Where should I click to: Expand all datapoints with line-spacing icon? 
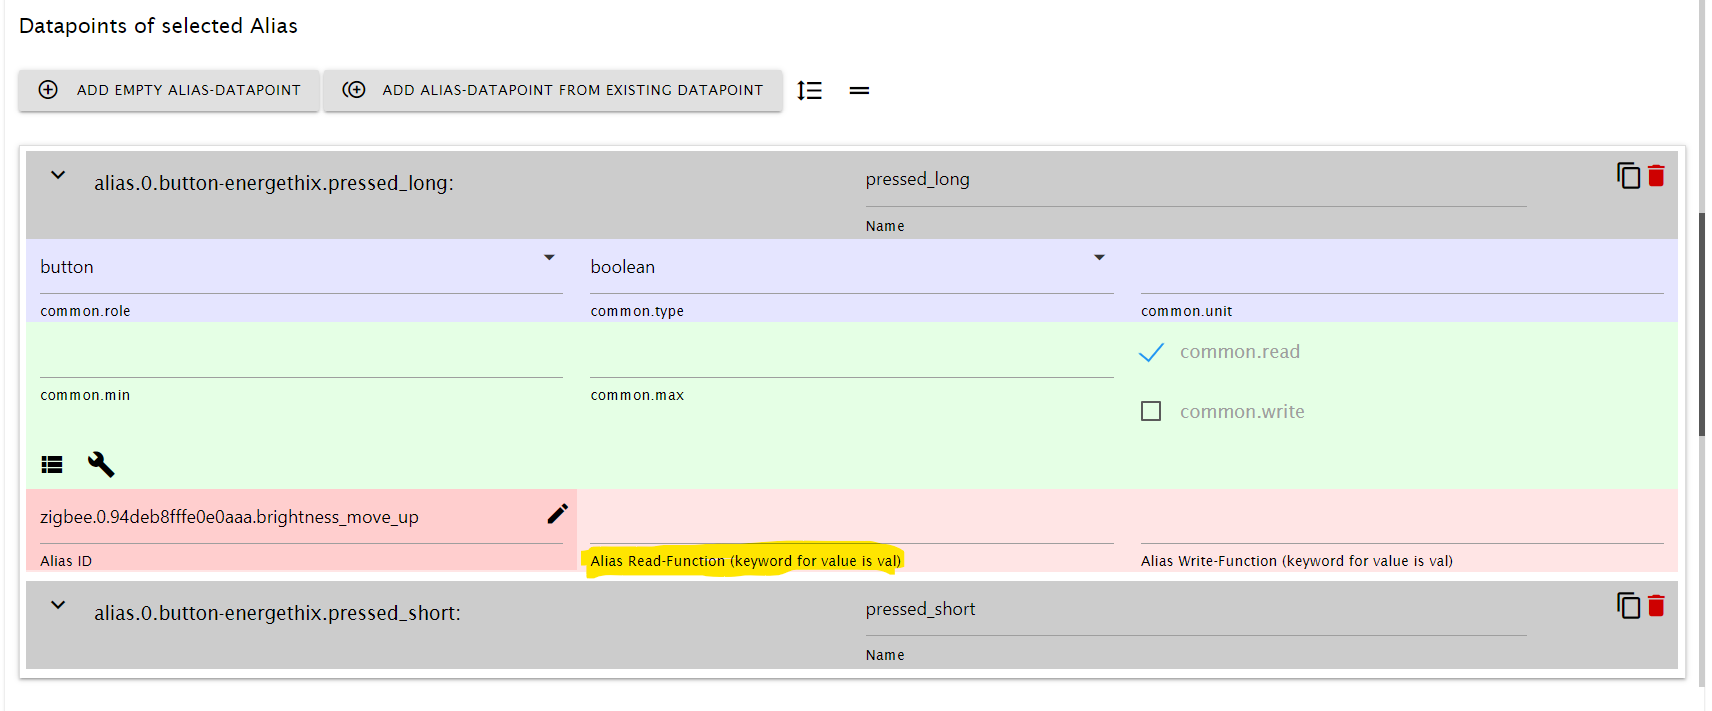point(809,91)
